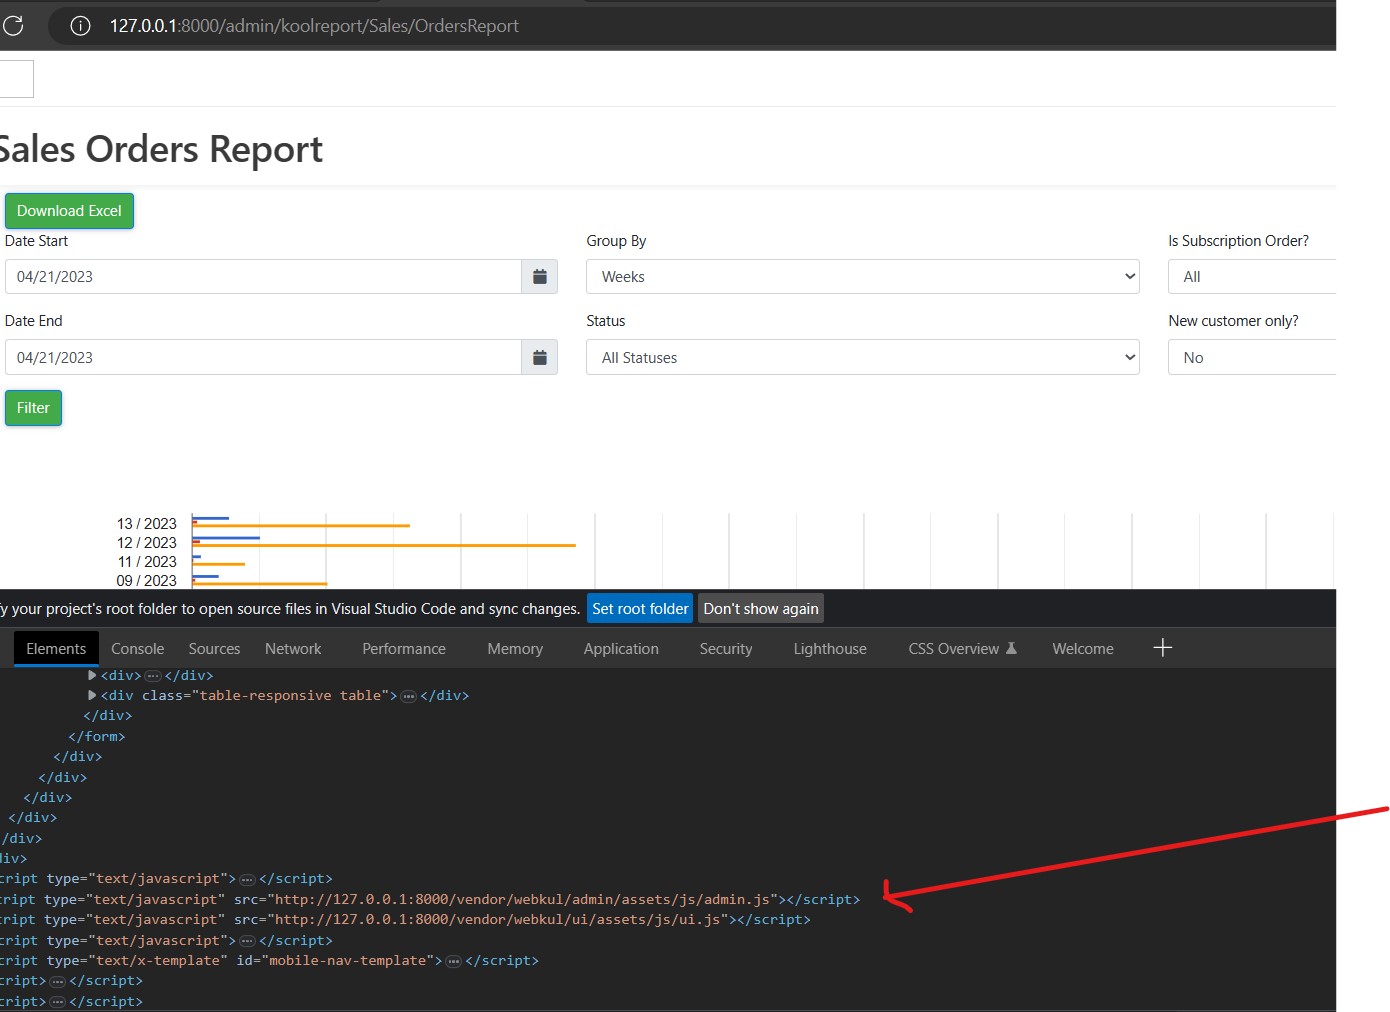Switch to the Lighthouse tab
Viewport: 1390px width, 1012px height.
tap(829, 648)
